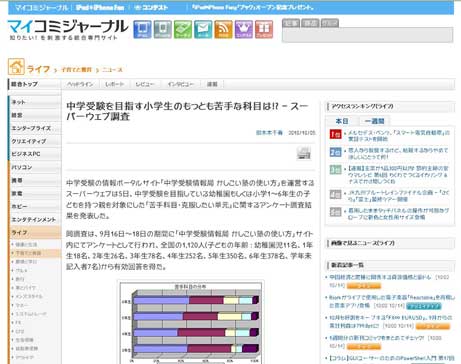Click the ライフ breadcrumb link
Image resolution: width=461 pixels, height=364 pixels.
(38, 69)
